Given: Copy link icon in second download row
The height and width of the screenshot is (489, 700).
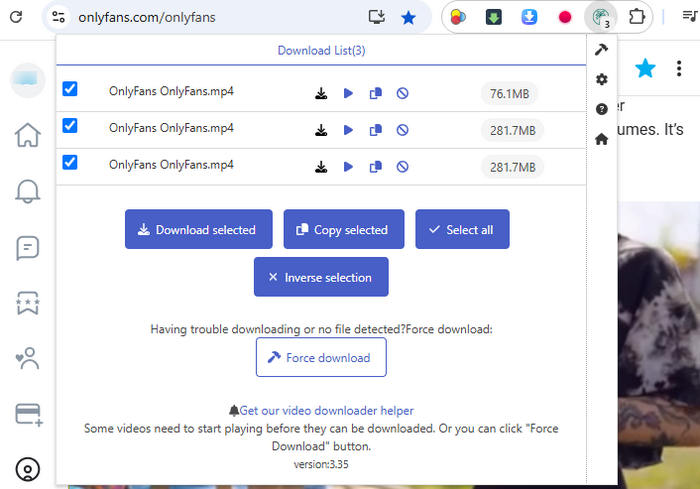Looking at the screenshot, I should pyautogui.click(x=375, y=130).
